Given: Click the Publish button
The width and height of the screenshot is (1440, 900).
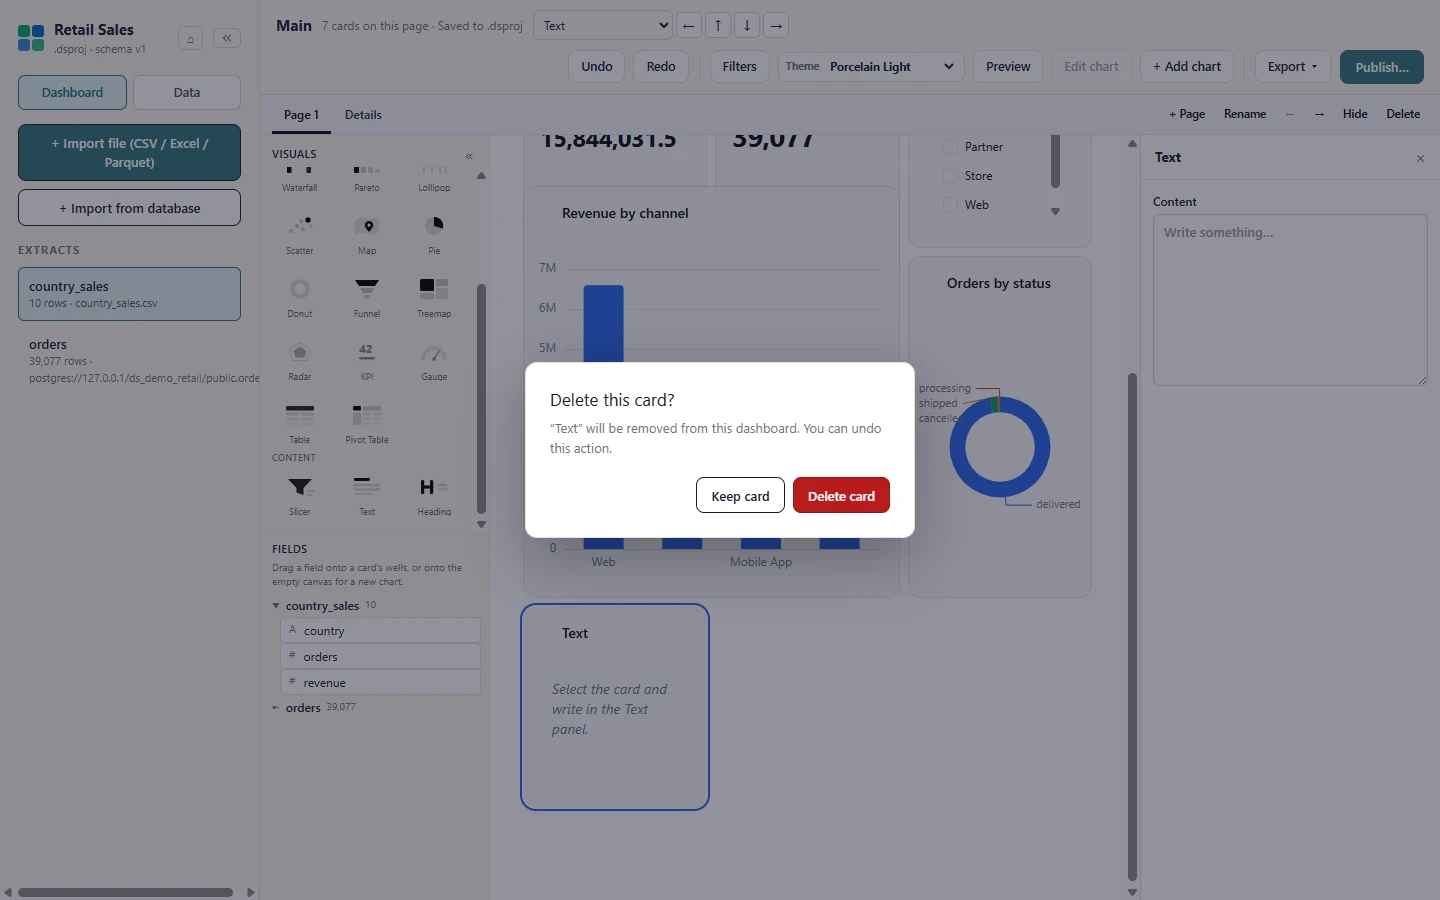Looking at the screenshot, I should (x=1382, y=67).
